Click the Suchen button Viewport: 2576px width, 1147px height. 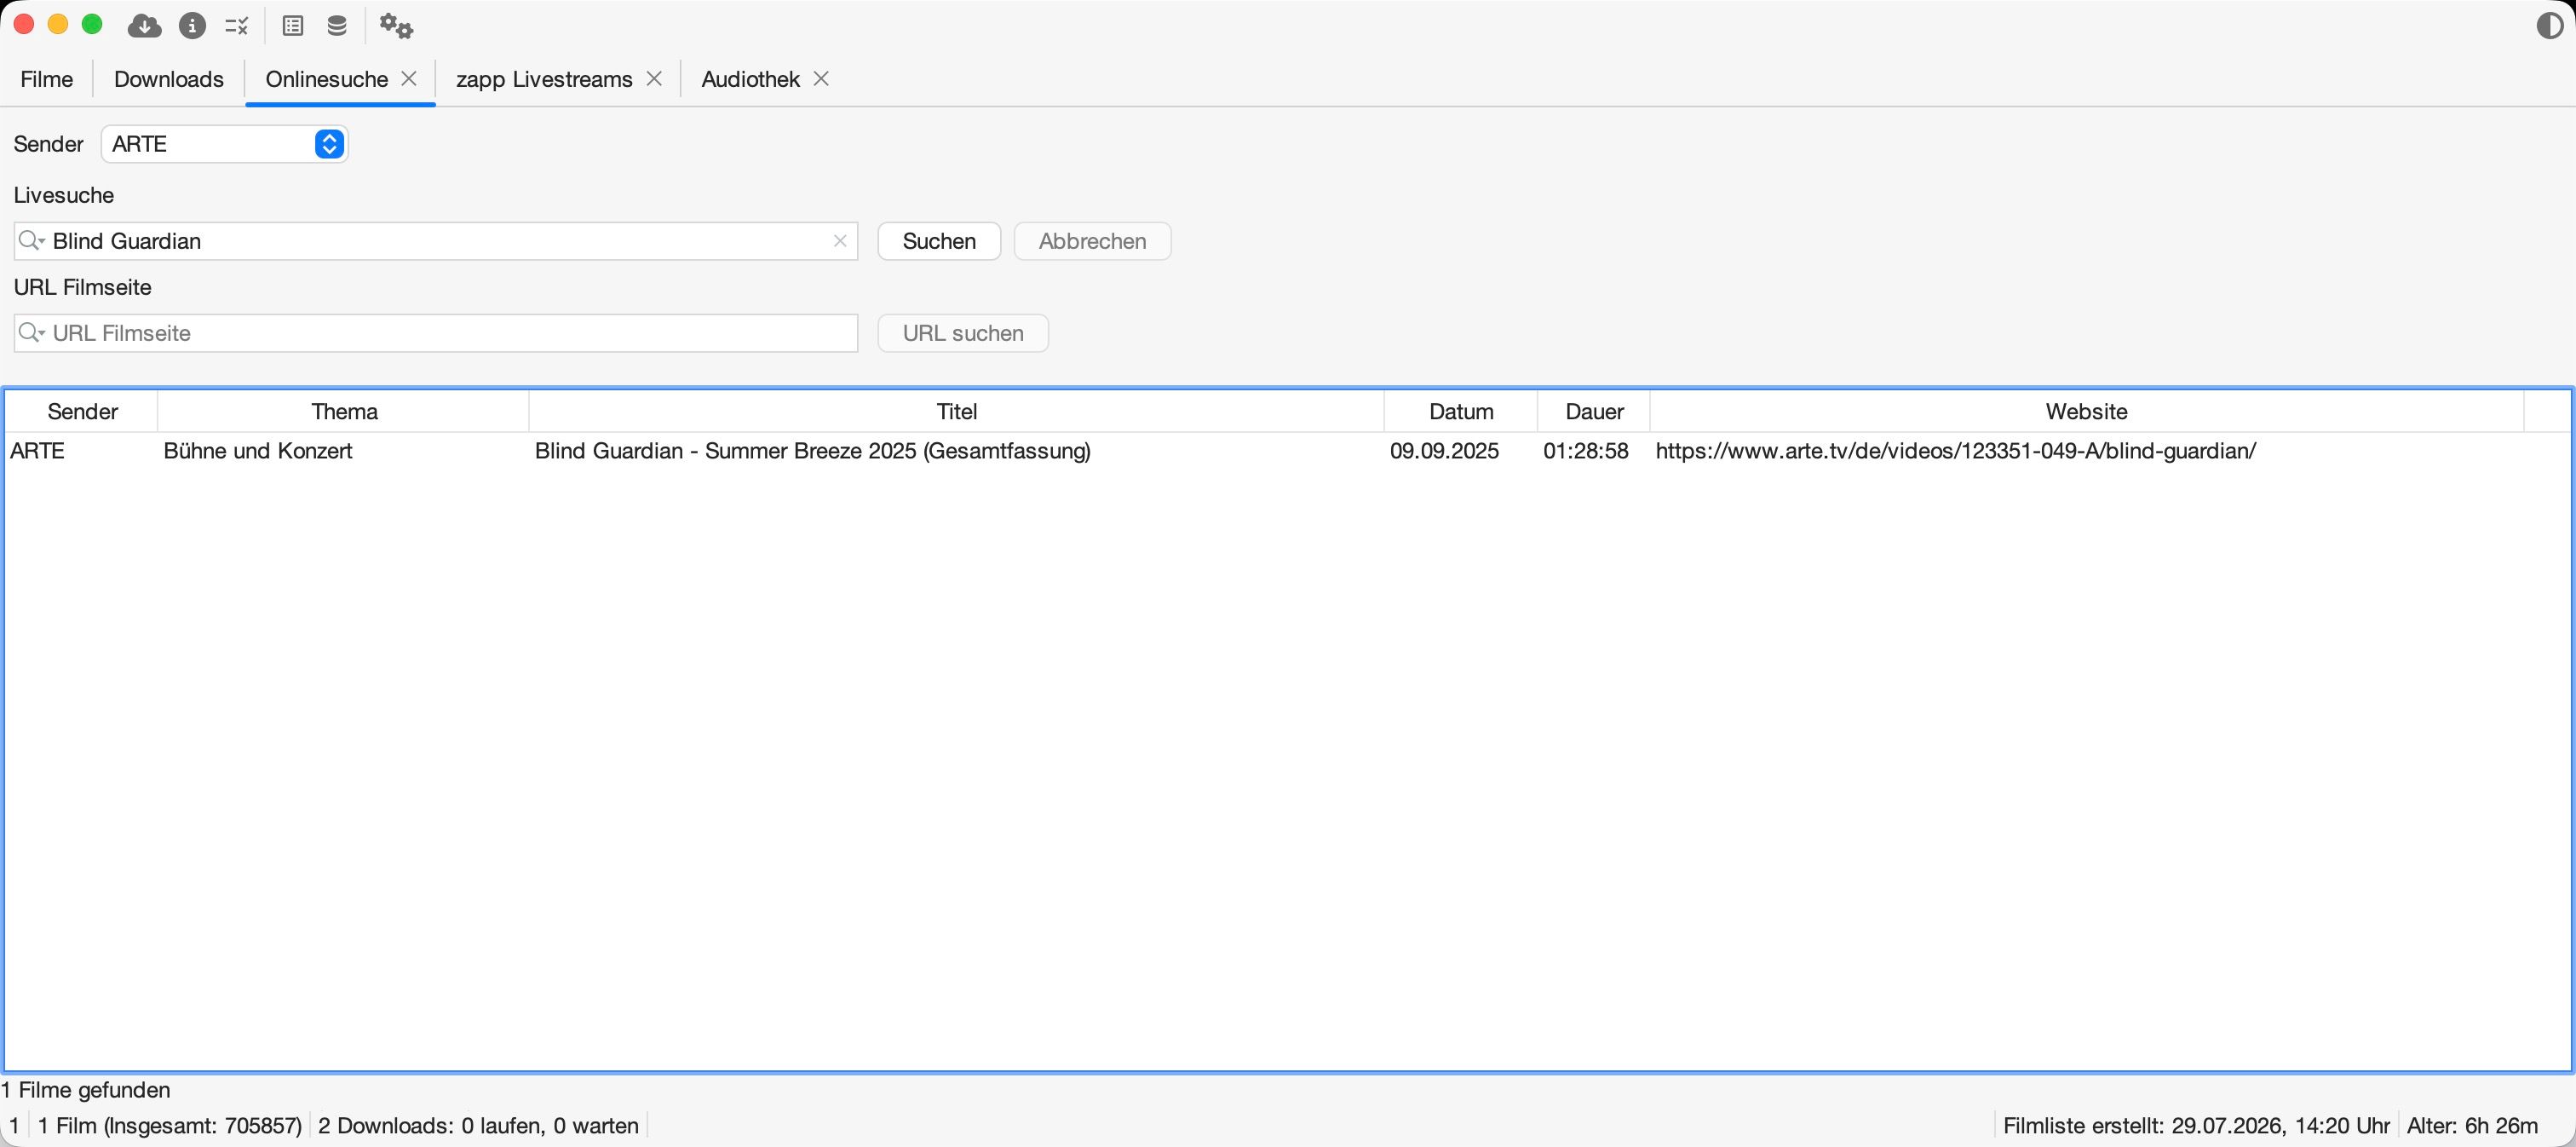click(939, 241)
